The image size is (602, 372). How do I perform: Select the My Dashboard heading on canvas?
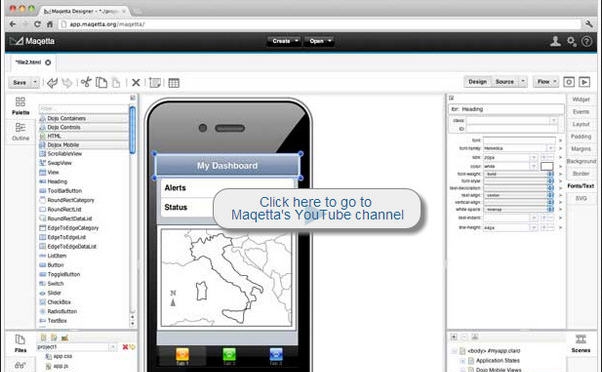pos(227,165)
